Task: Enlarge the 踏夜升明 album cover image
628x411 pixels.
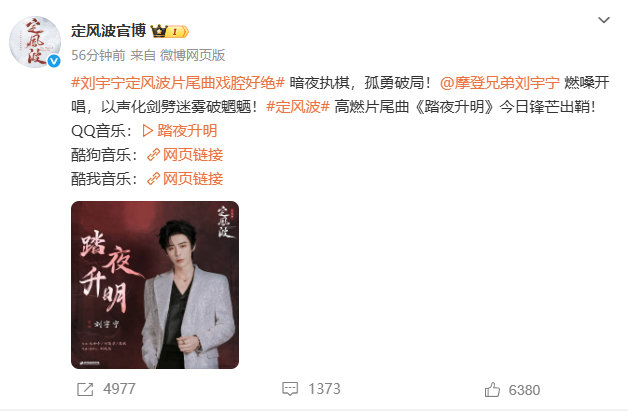Action: [x=155, y=285]
